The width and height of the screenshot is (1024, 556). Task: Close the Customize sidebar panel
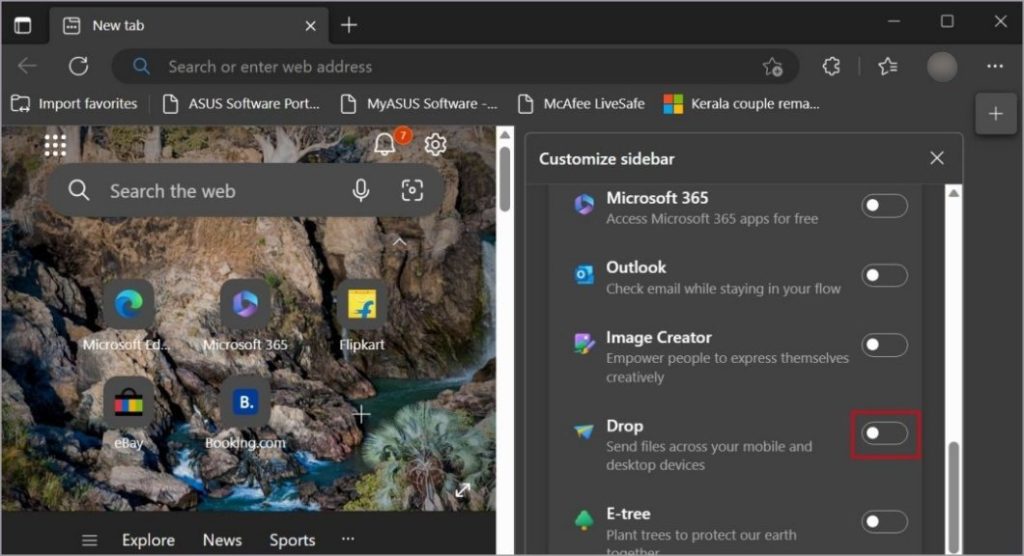pos(936,158)
